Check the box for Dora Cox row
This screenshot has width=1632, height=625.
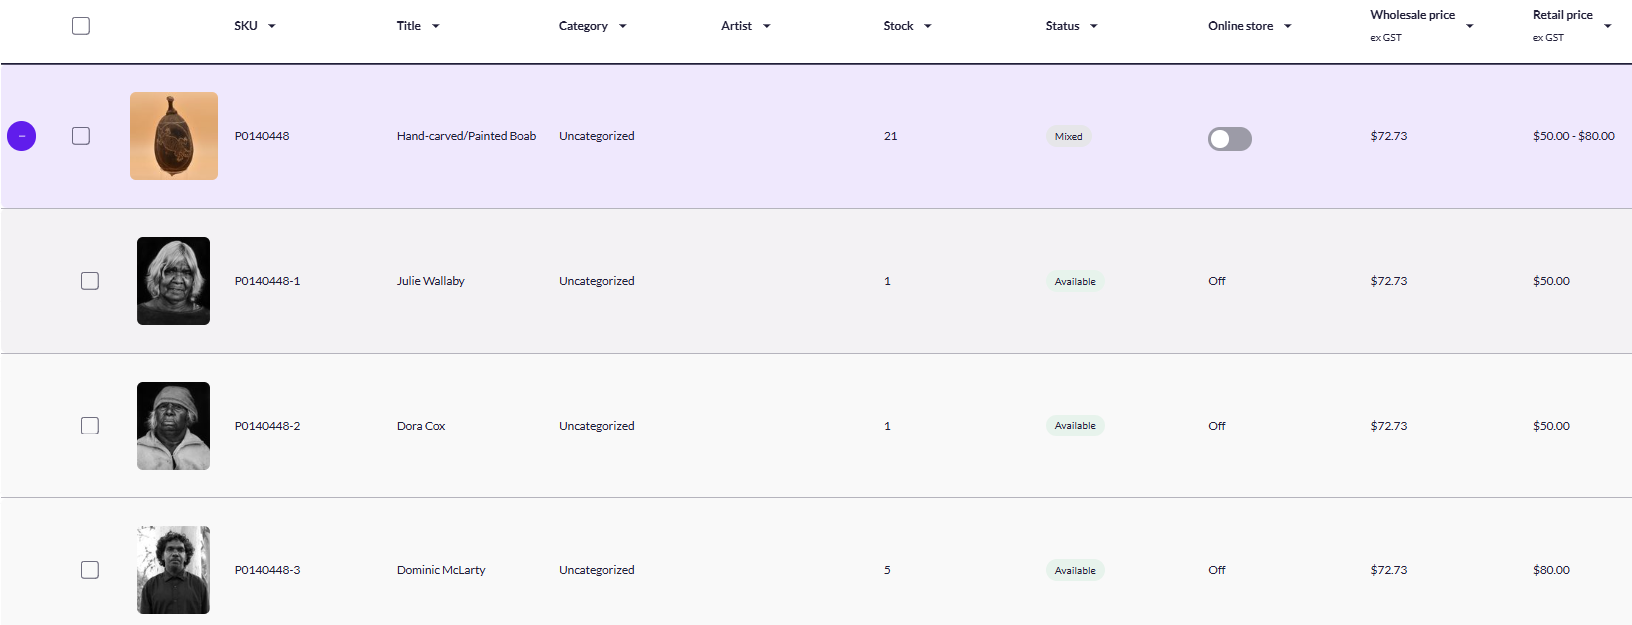(90, 426)
